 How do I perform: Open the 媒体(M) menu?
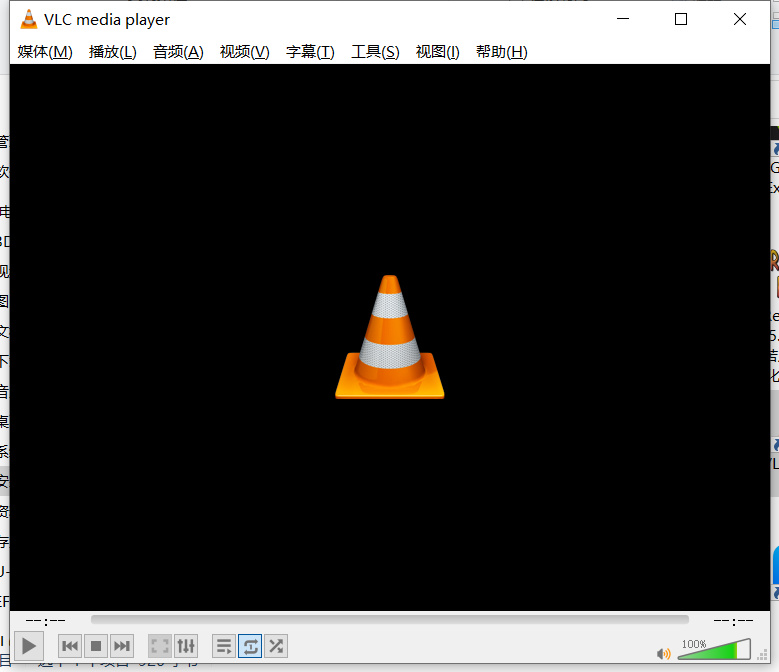point(45,52)
